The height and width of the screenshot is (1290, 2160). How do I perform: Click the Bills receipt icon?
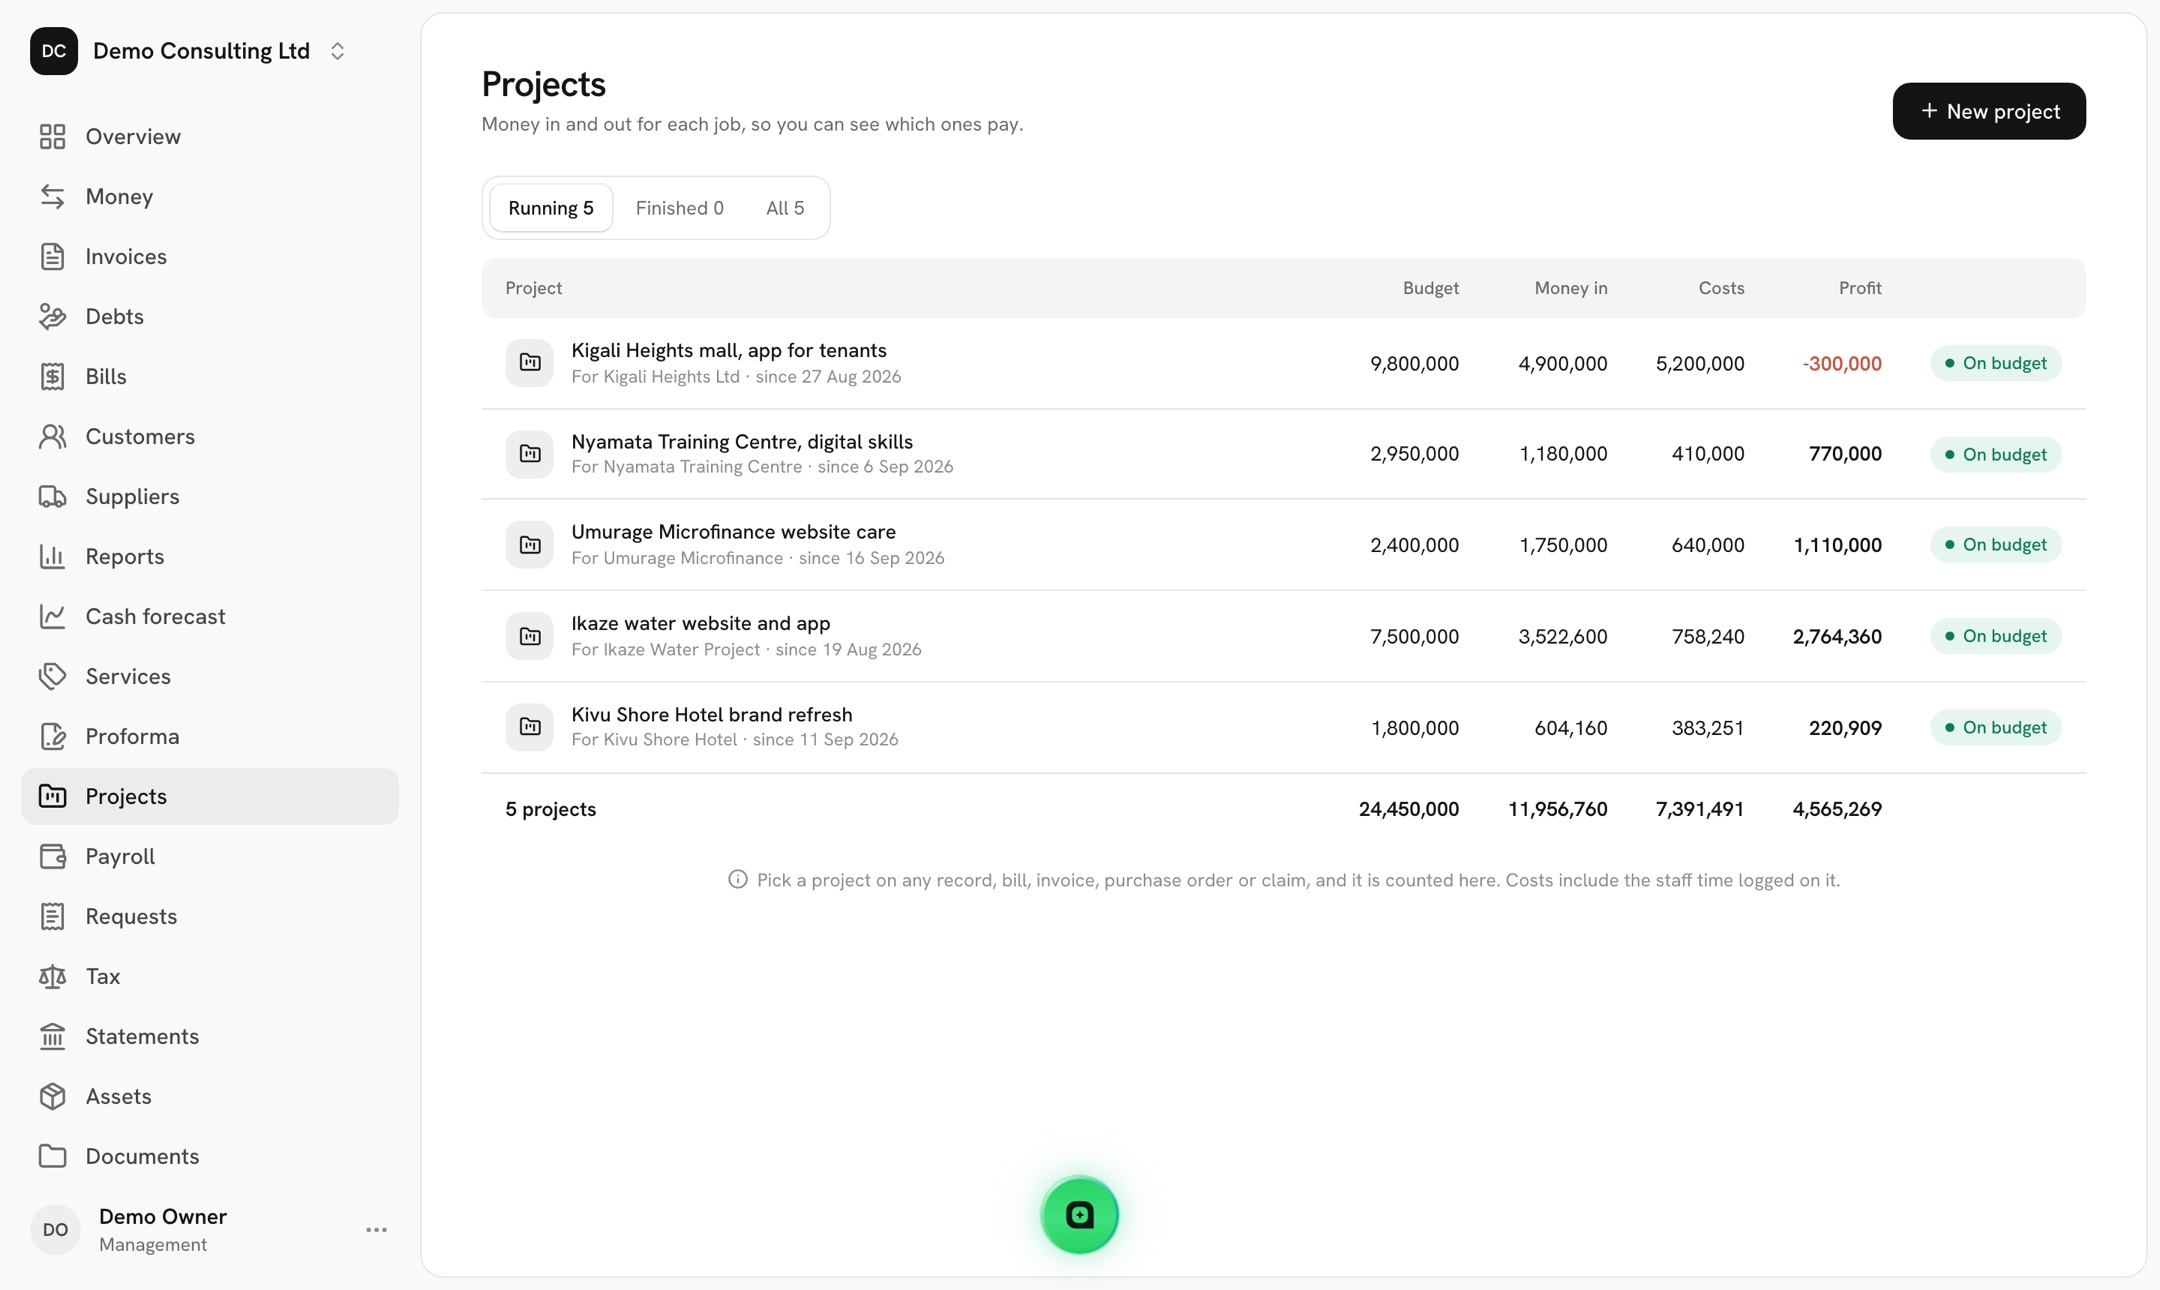(x=52, y=376)
